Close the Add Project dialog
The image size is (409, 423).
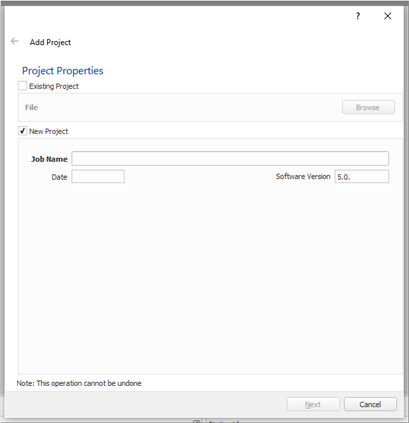(387, 16)
